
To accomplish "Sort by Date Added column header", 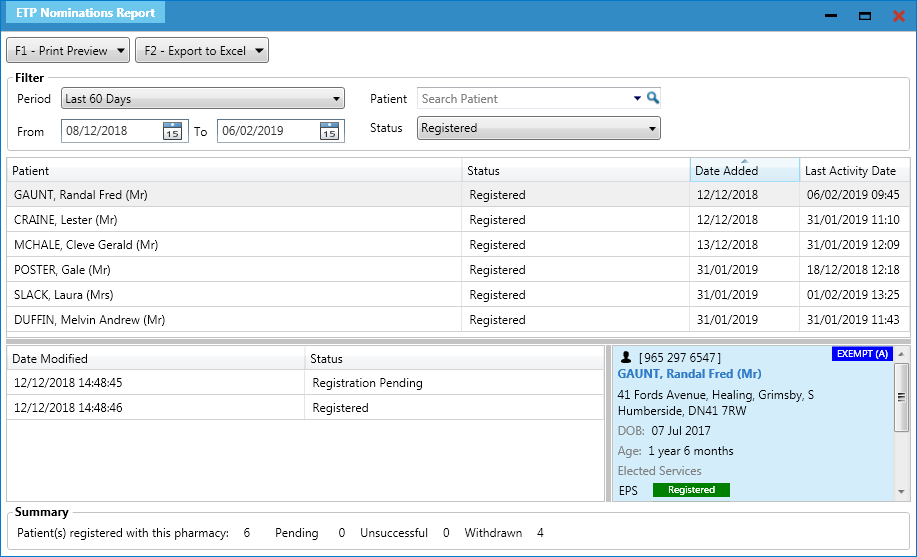I will 744,171.
